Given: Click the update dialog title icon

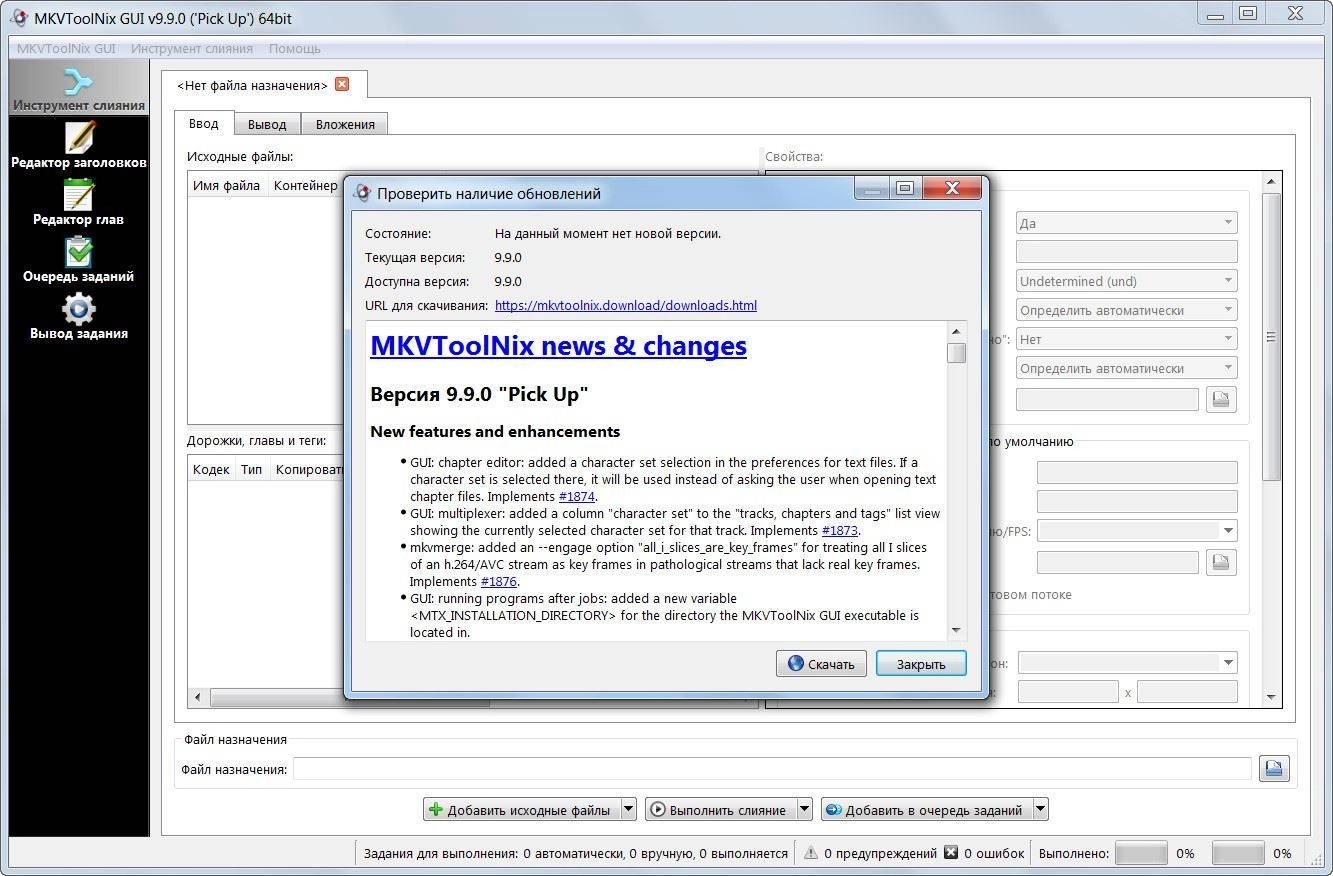Looking at the screenshot, I should click(x=363, y=193).
